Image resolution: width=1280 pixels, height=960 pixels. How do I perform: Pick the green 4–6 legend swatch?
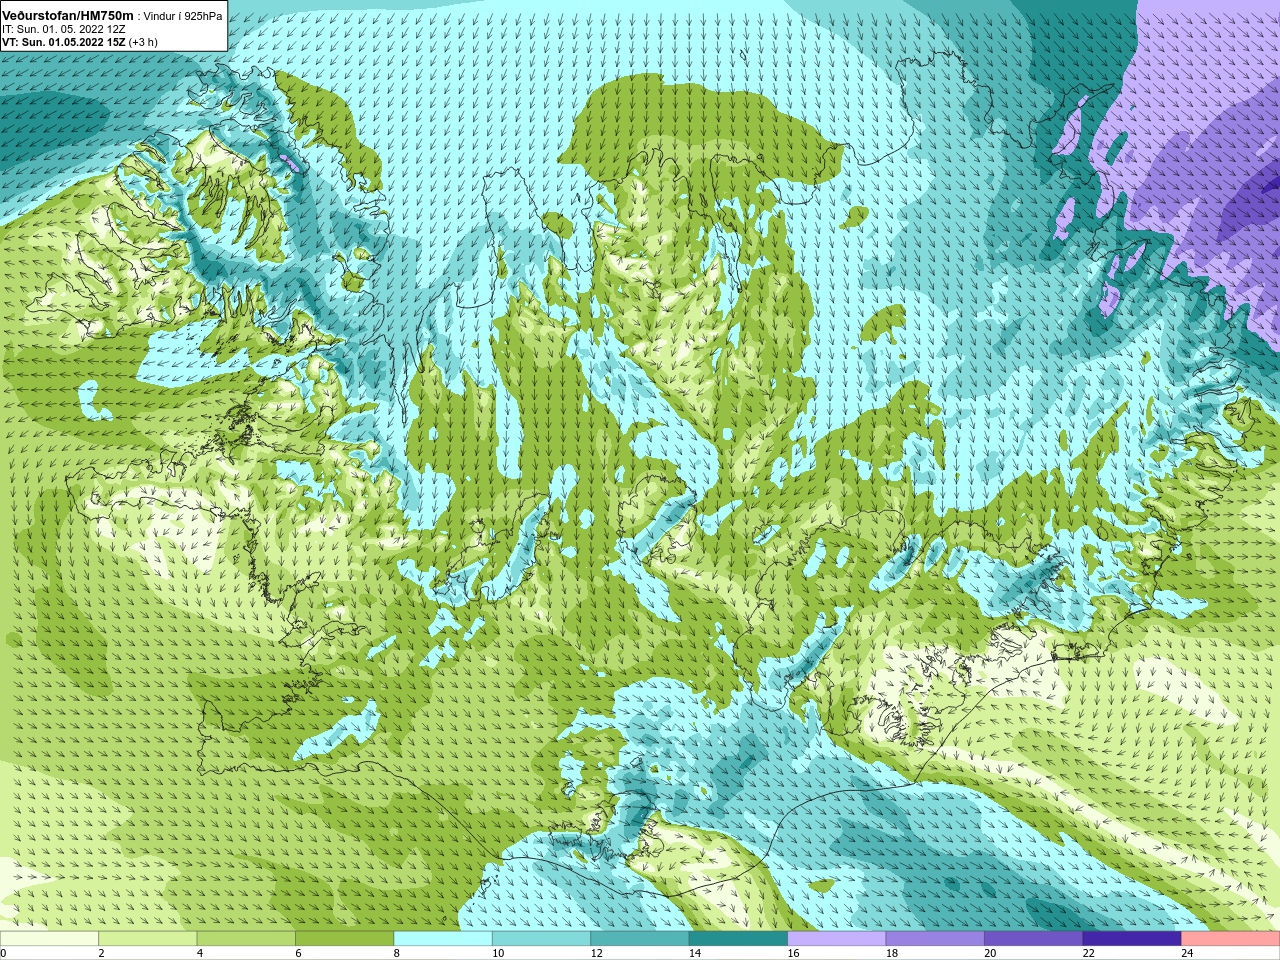(x=246, y=939)
